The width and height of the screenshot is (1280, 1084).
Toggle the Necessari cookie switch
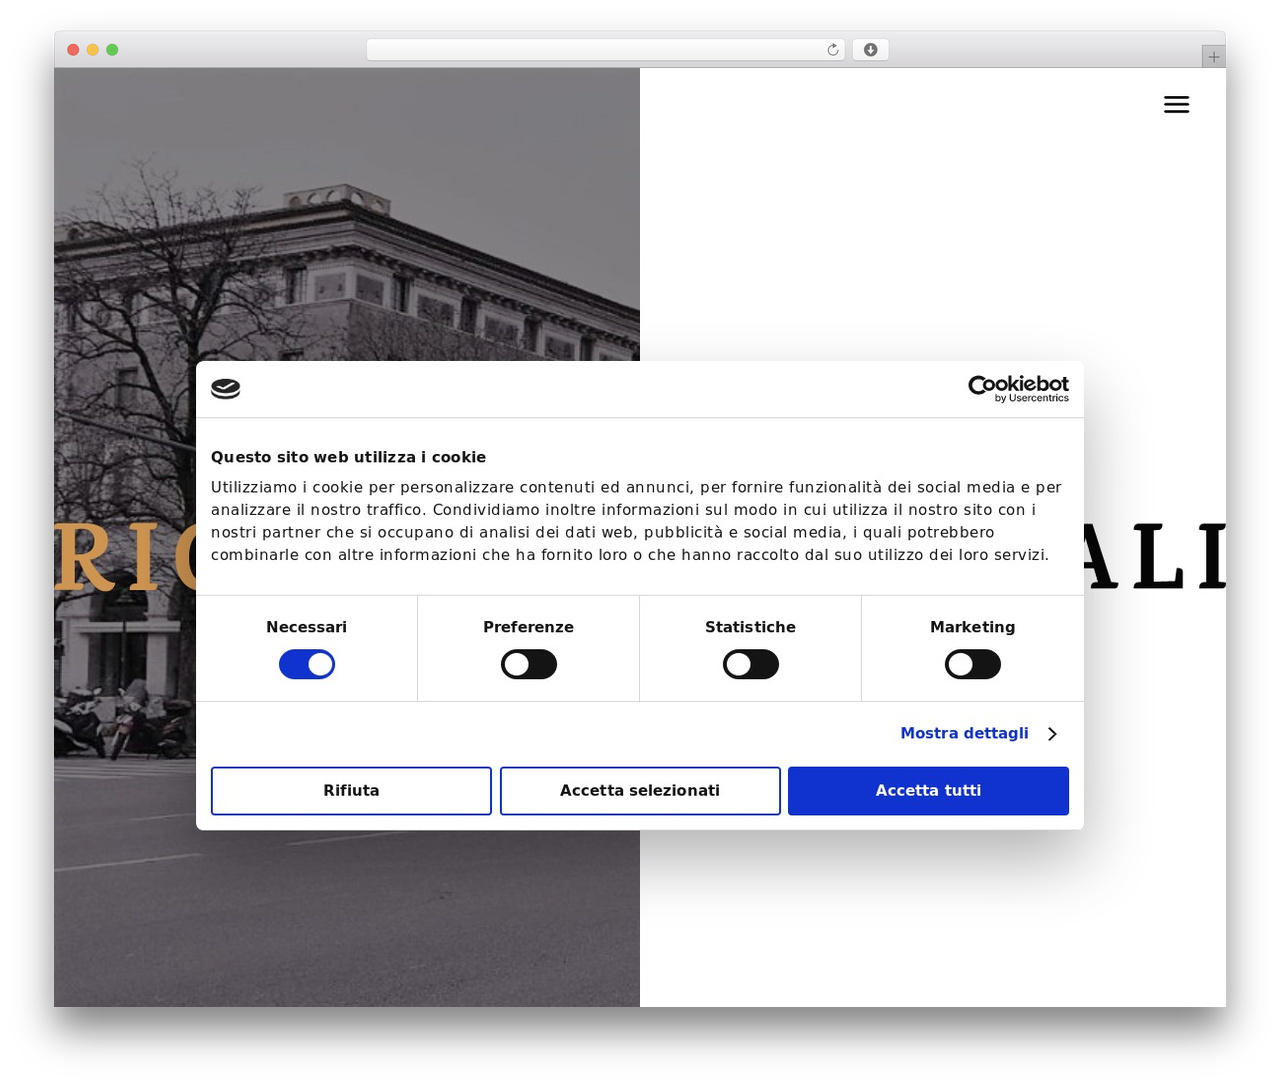tap(307, 665)
